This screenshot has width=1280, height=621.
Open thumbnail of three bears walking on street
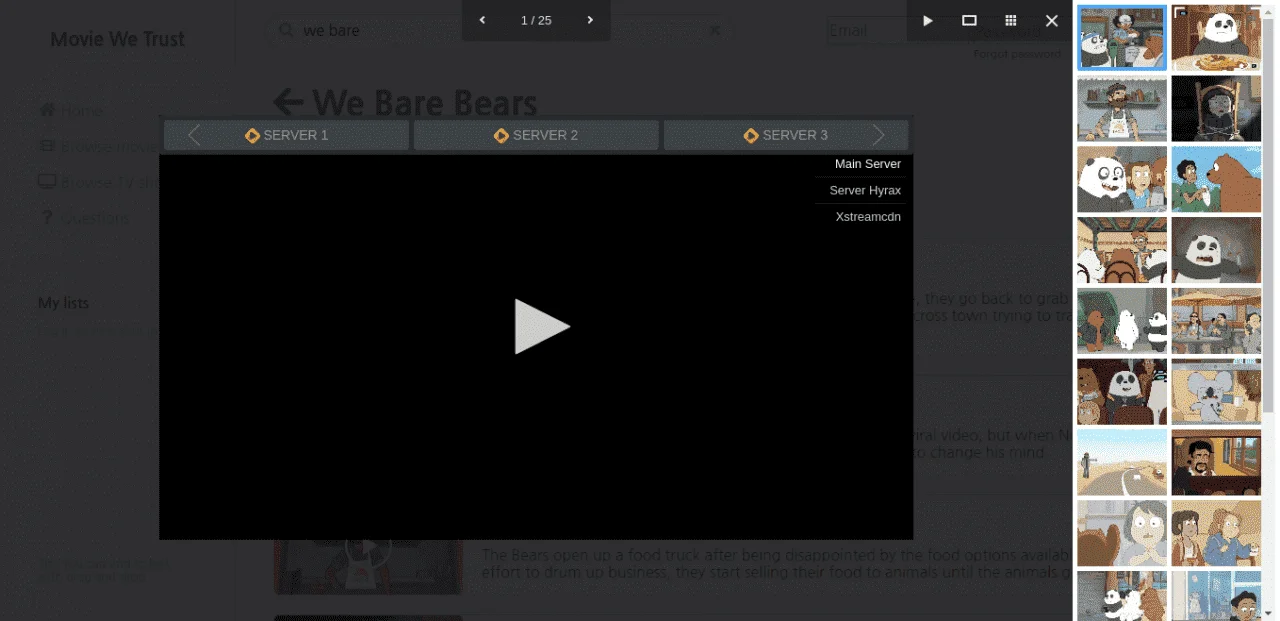[1122, 321]
